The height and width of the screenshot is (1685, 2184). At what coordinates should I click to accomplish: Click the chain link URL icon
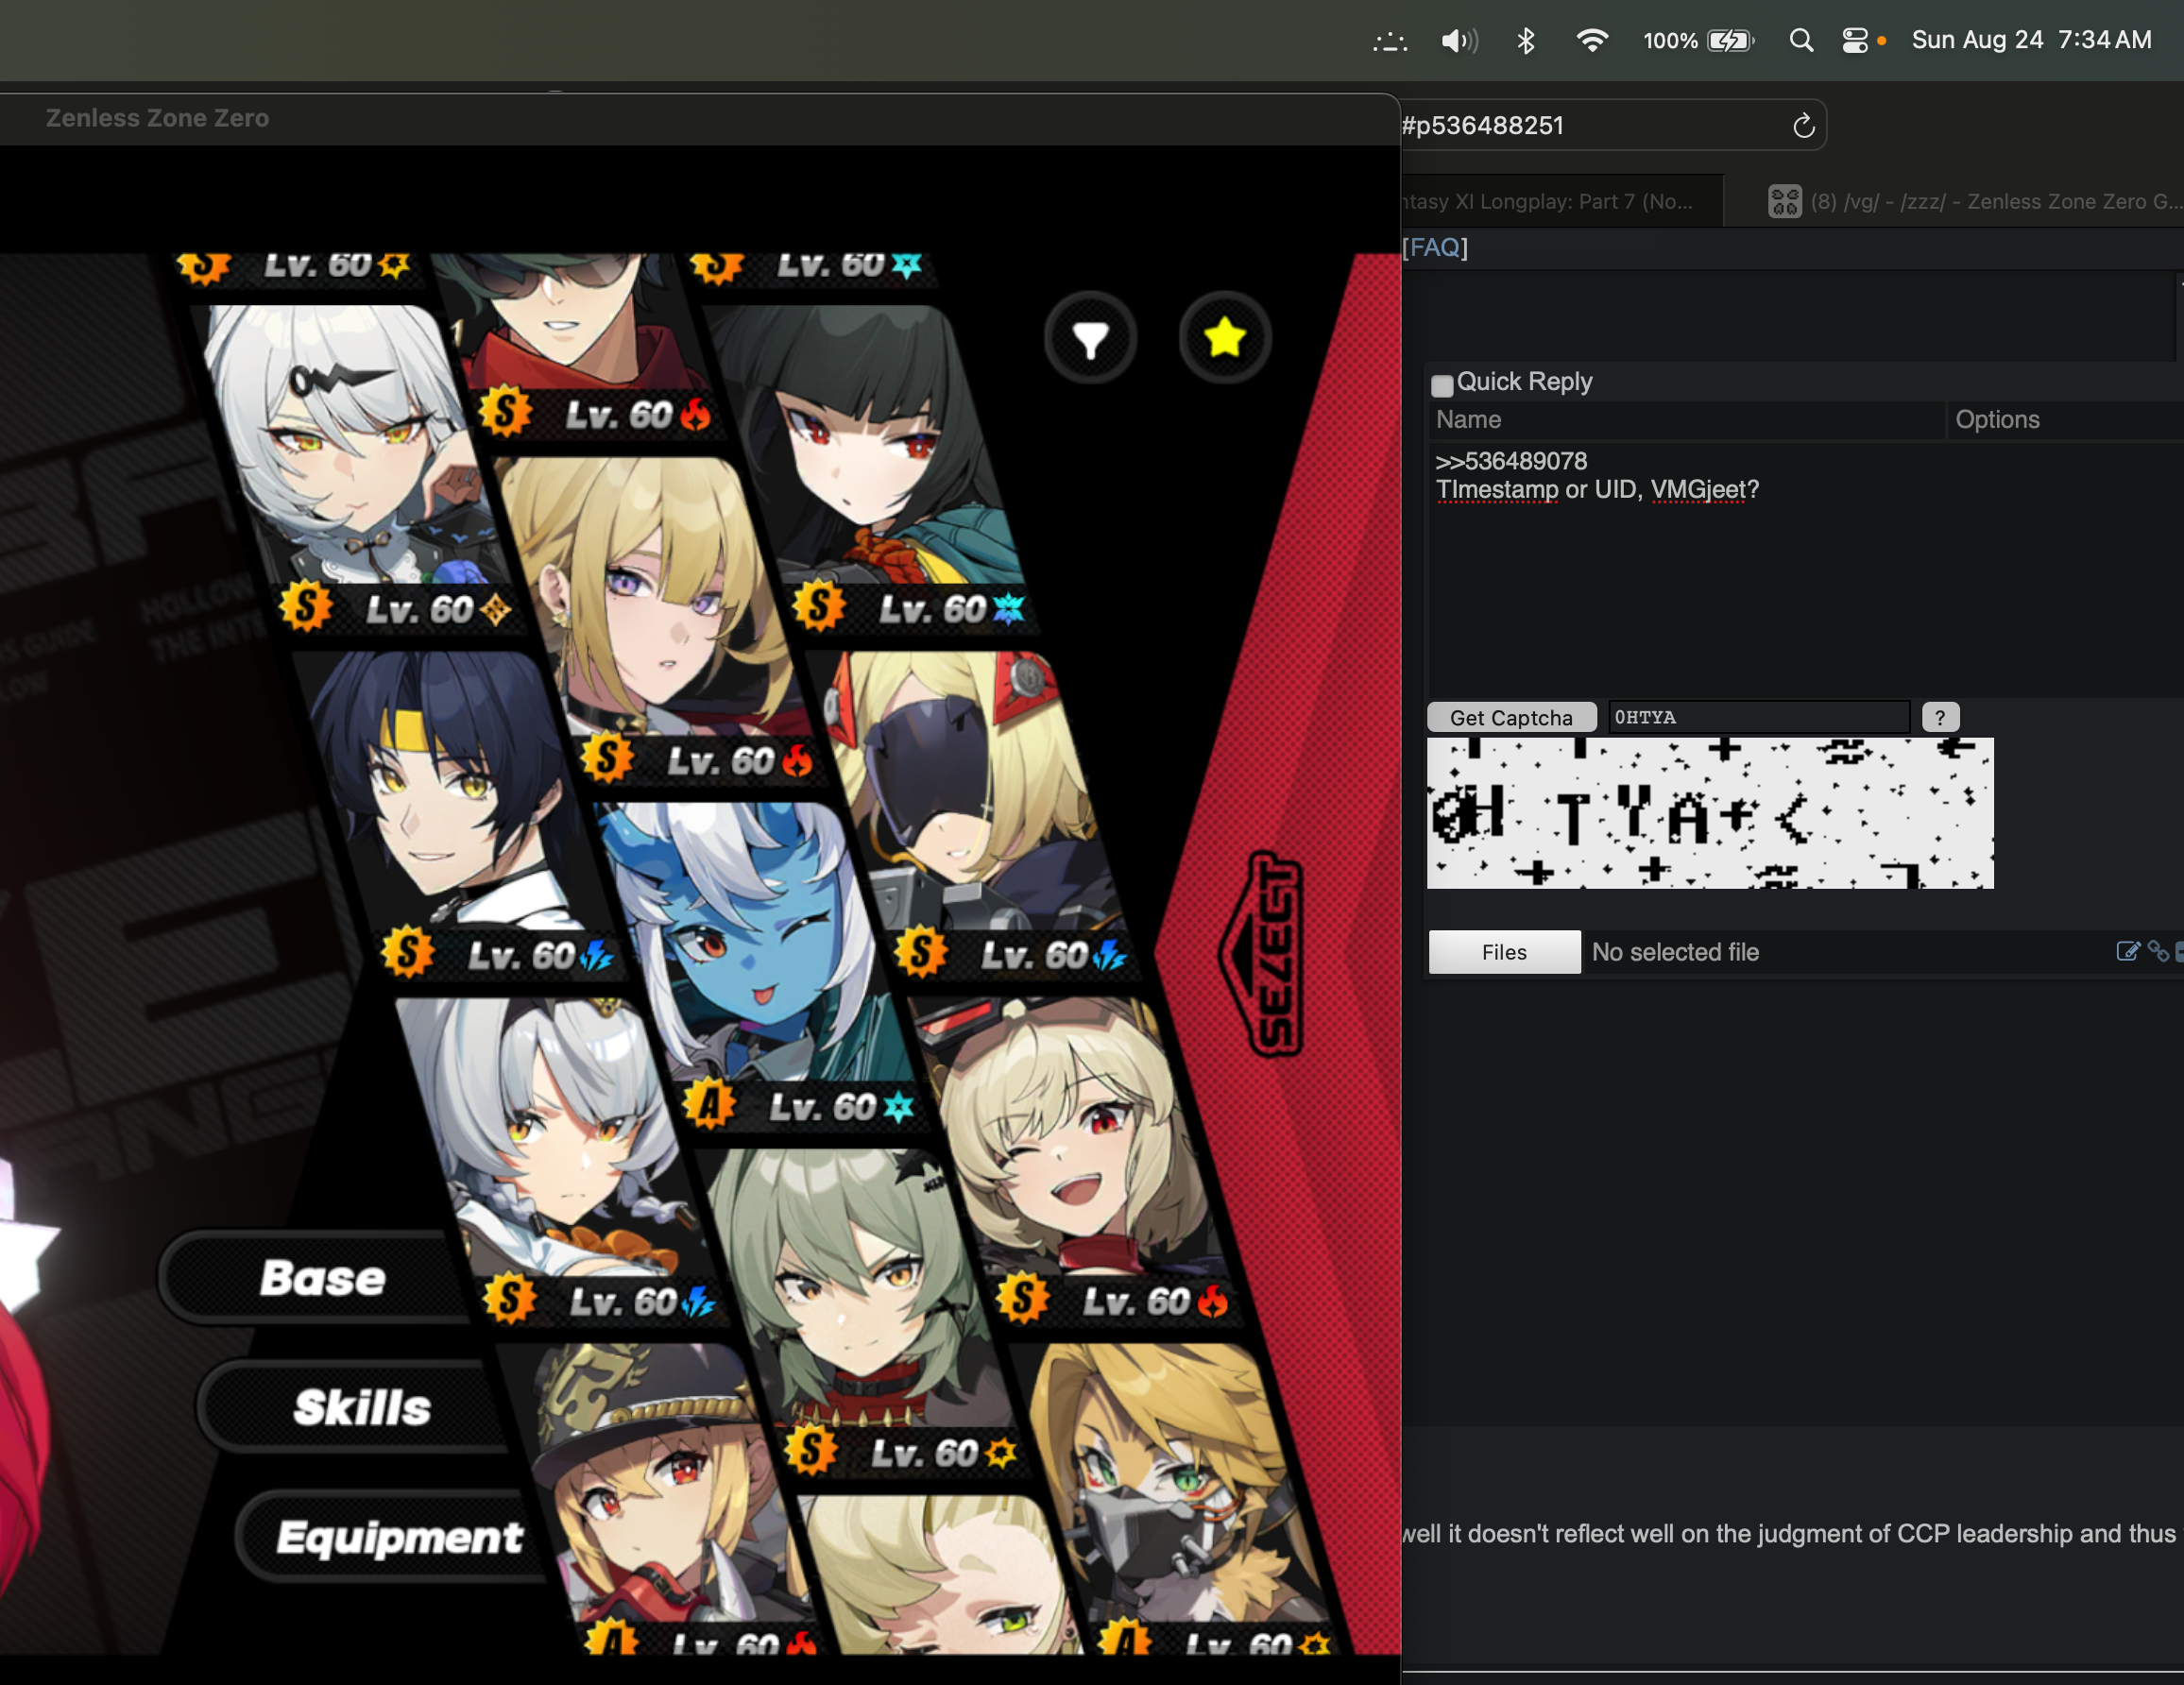click(2157, 951)
